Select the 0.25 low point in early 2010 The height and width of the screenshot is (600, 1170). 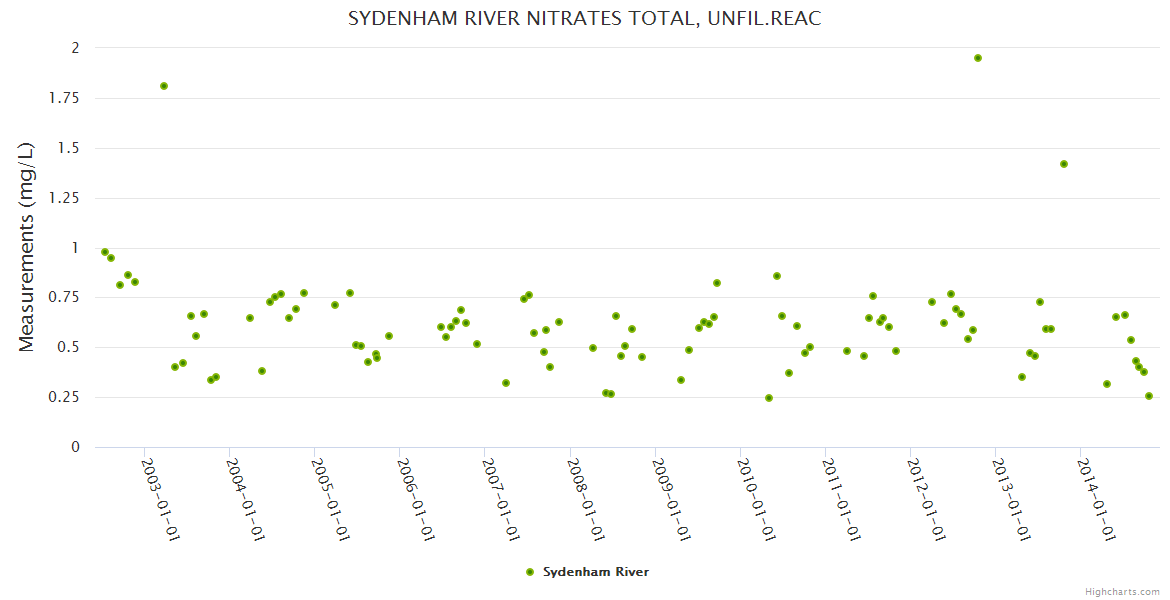coord(769,398)
